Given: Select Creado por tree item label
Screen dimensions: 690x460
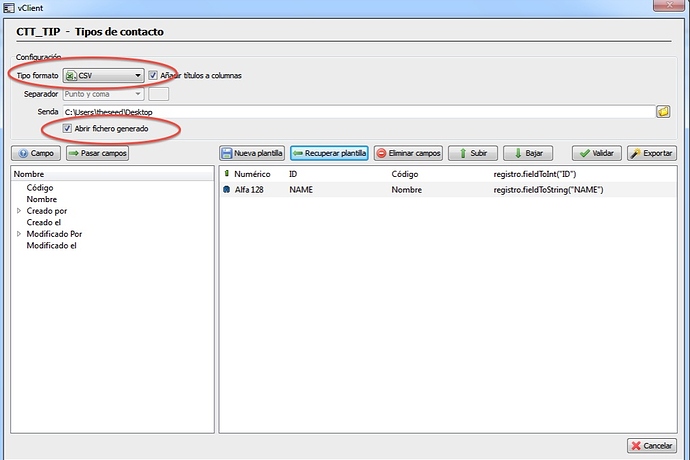Looking at the screenshot, I should click(x=47, y=211).
